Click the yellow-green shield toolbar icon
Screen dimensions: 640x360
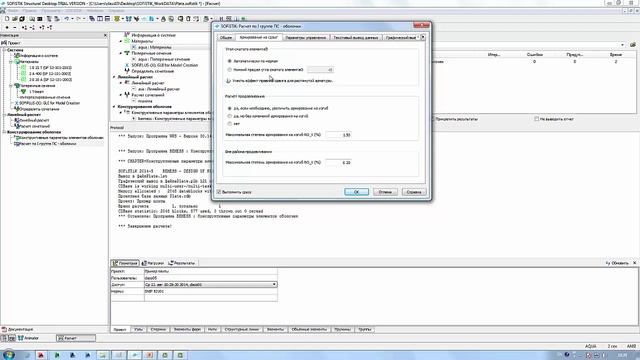click(117, 19)
